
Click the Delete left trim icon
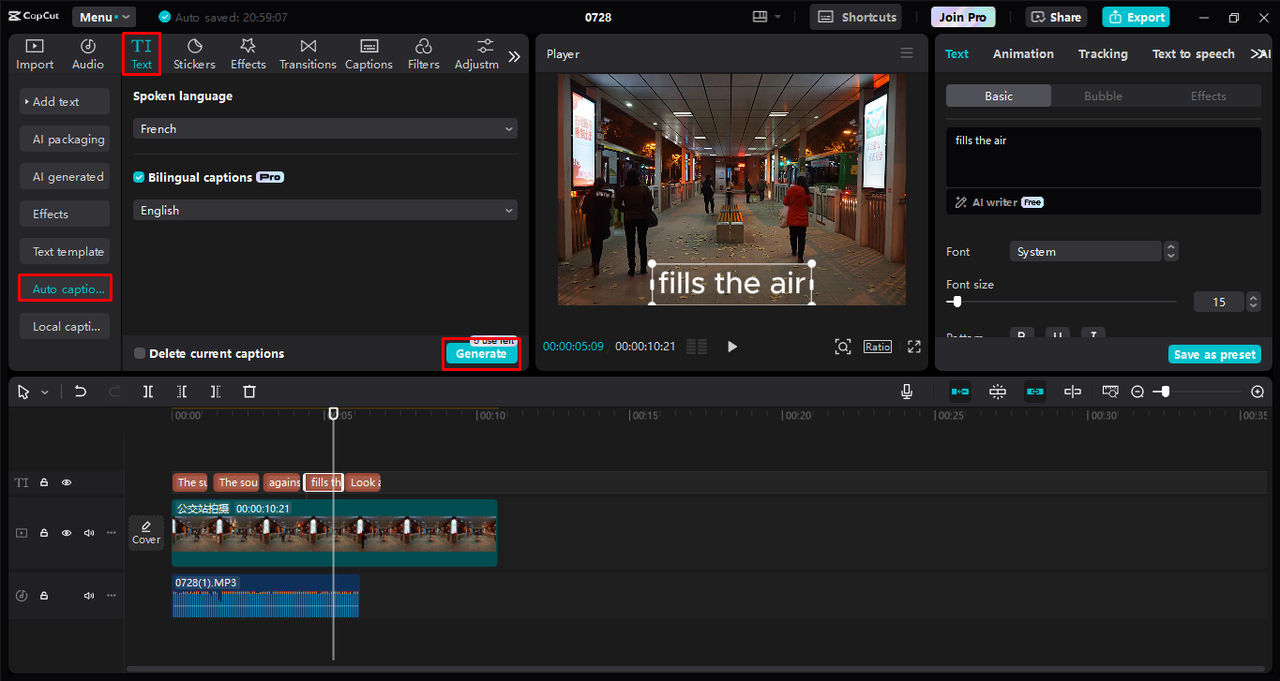[182, 392]
